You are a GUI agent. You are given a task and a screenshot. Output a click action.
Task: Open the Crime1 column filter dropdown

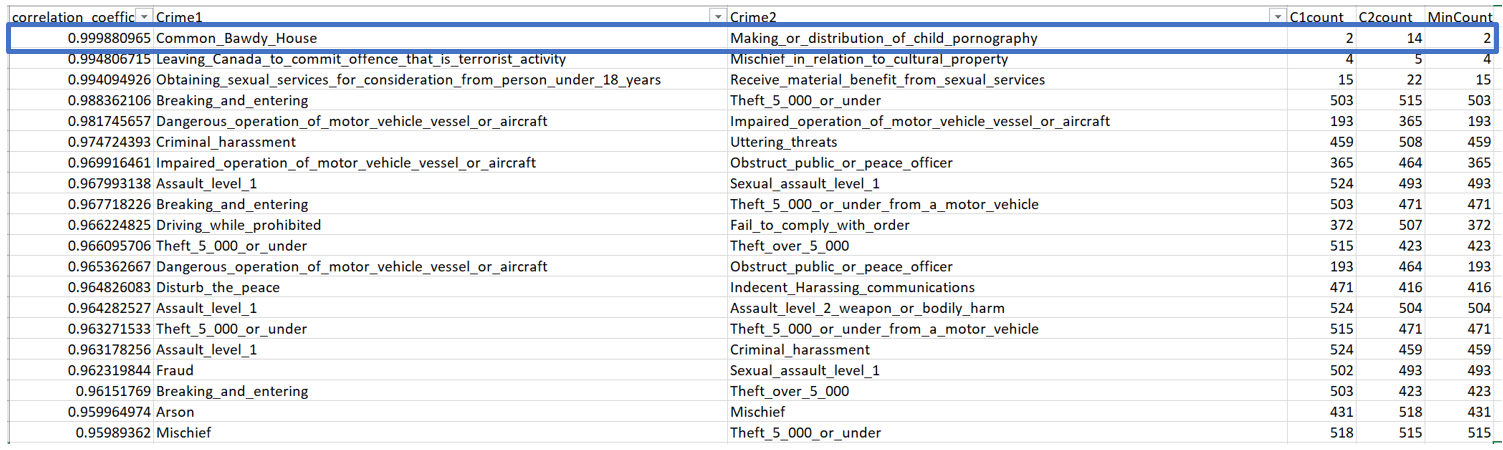[x=717, y=17]
